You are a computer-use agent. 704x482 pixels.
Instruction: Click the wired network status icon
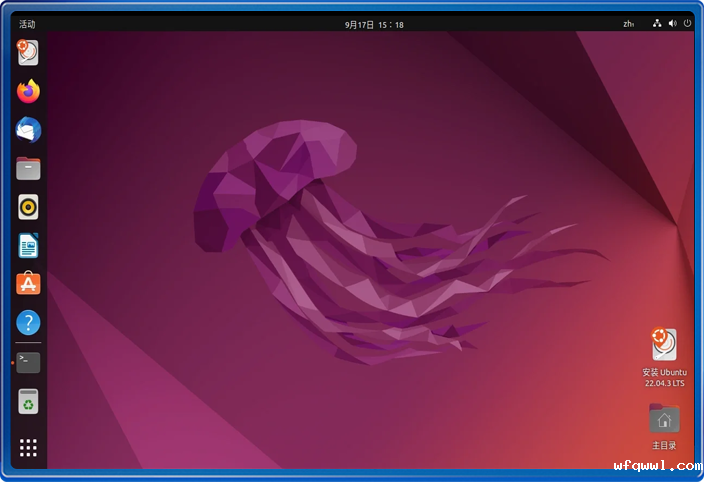[657, 24]
